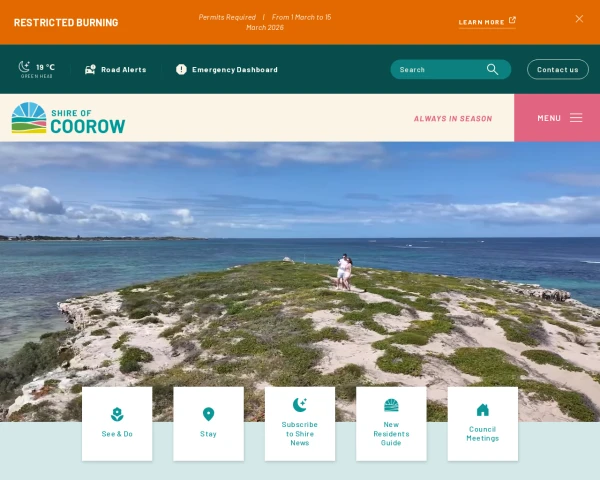This screenshot has width=600, height=480.
Task: Open the New Residents Guide tile
Action: coord(391,424)
